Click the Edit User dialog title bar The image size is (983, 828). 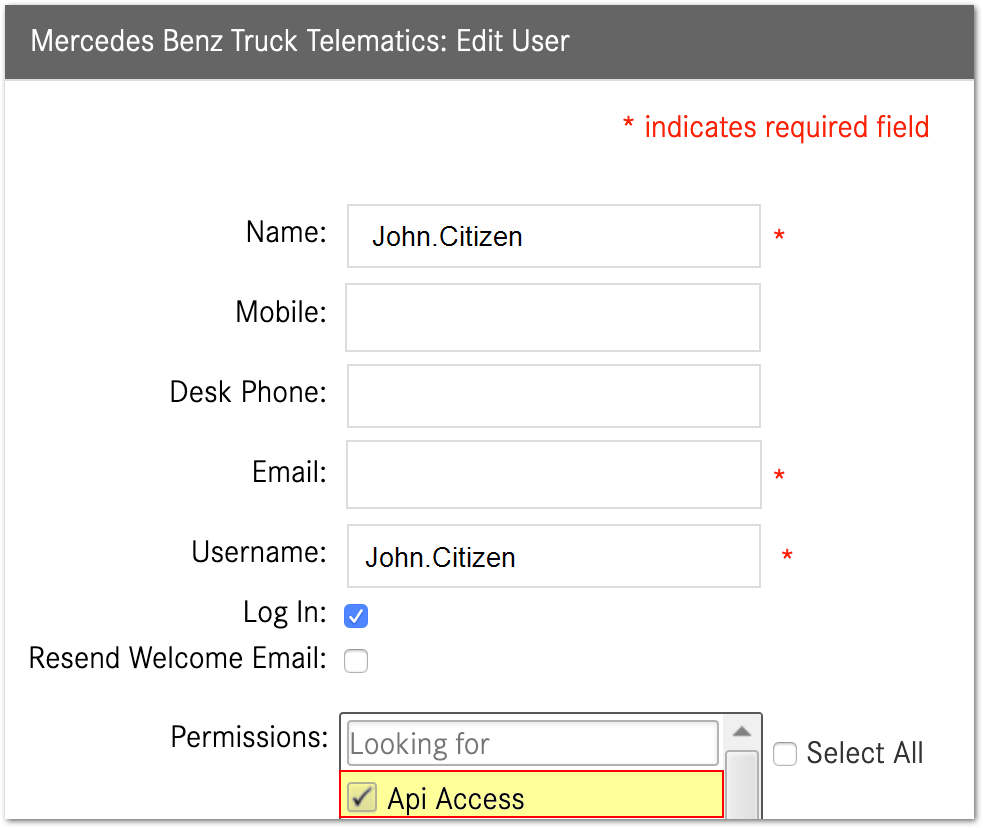point(489,42)
